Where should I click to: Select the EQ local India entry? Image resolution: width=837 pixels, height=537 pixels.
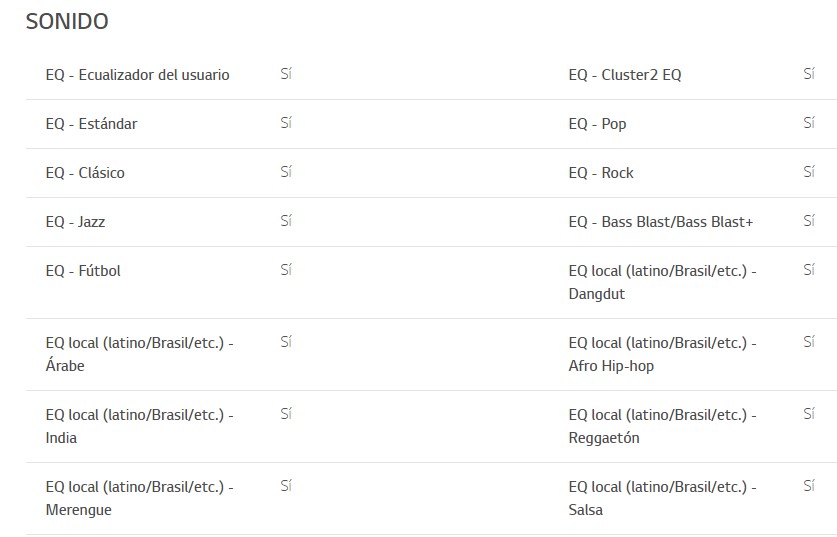pos(139,426)
